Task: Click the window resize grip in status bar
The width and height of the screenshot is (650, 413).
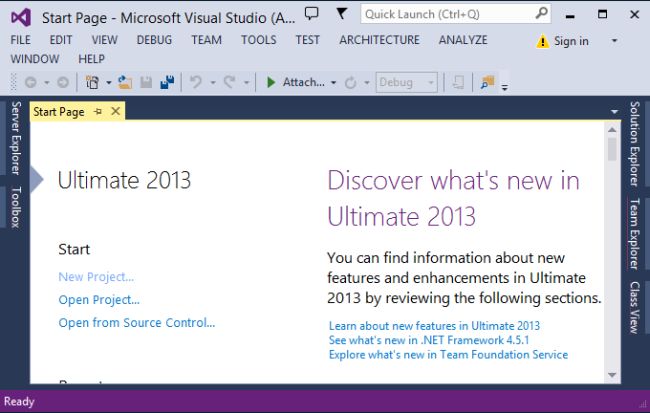Action: [x=643, y=403]
